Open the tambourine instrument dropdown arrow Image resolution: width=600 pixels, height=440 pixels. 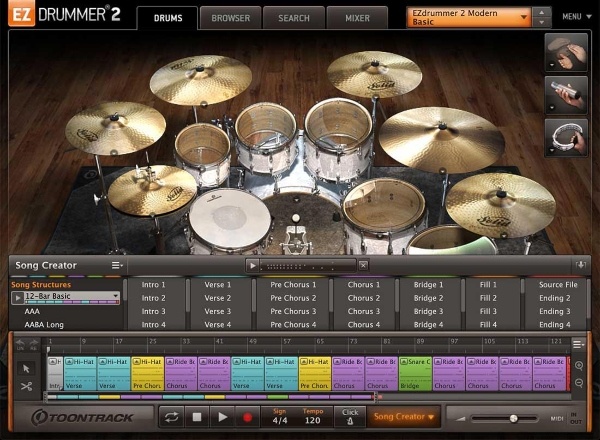click(x=551, y=150)
